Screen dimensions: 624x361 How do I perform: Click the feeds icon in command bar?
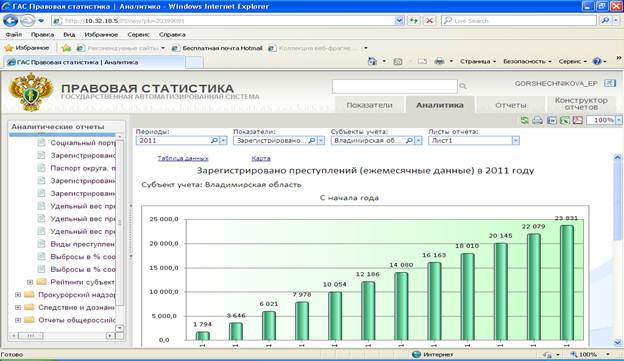[x=398, y=61]
